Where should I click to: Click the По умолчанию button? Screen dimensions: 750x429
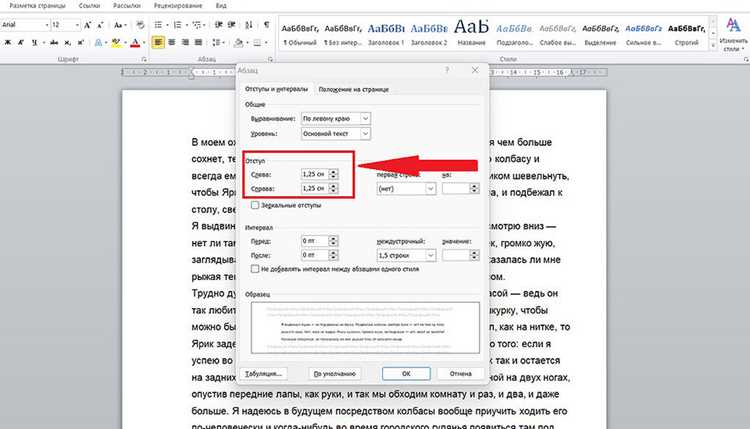[334, 374]
